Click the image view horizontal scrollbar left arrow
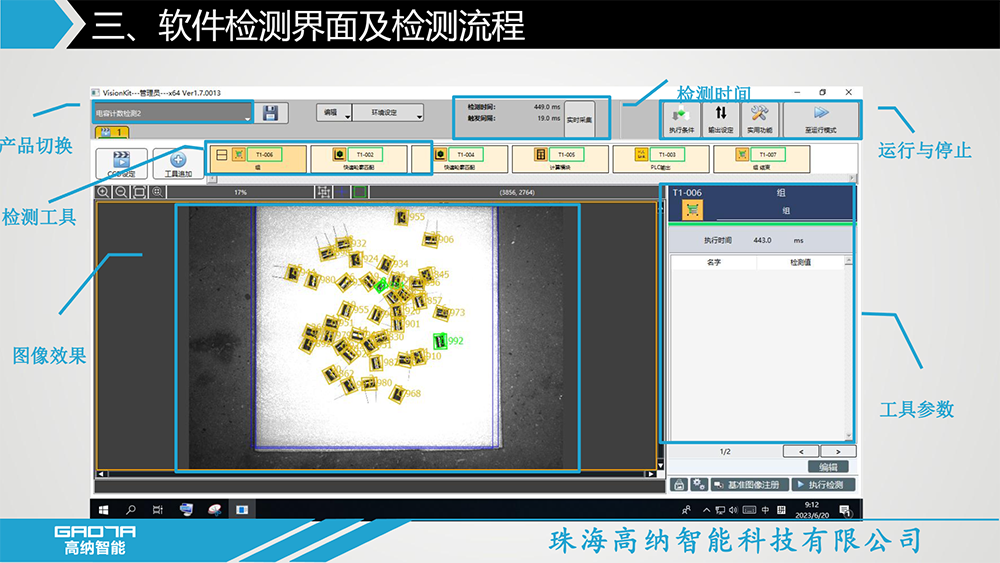The height and width of the screenshot is (563, 1000). 101,474
